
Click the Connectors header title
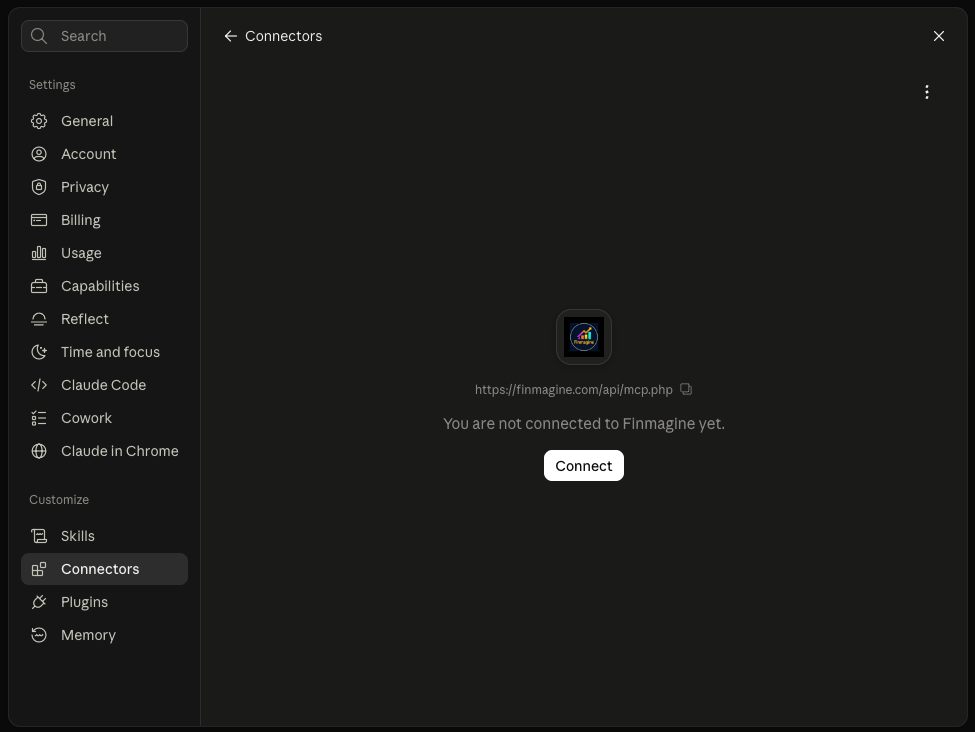284,36
